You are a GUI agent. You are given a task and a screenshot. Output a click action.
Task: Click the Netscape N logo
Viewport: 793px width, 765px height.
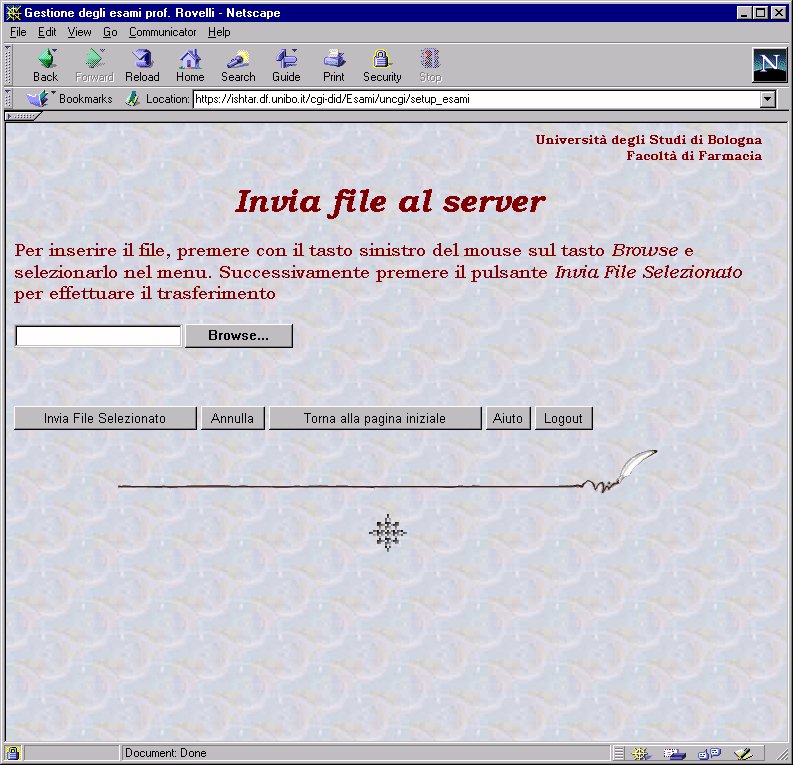coord(769,65)
